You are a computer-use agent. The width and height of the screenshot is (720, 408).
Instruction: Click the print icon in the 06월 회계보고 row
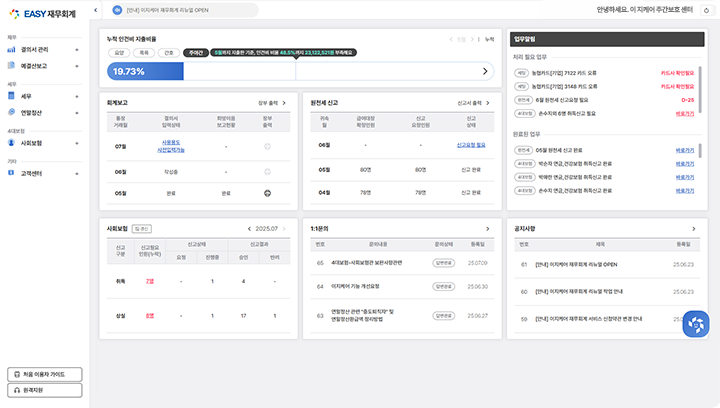pos(267,172)
